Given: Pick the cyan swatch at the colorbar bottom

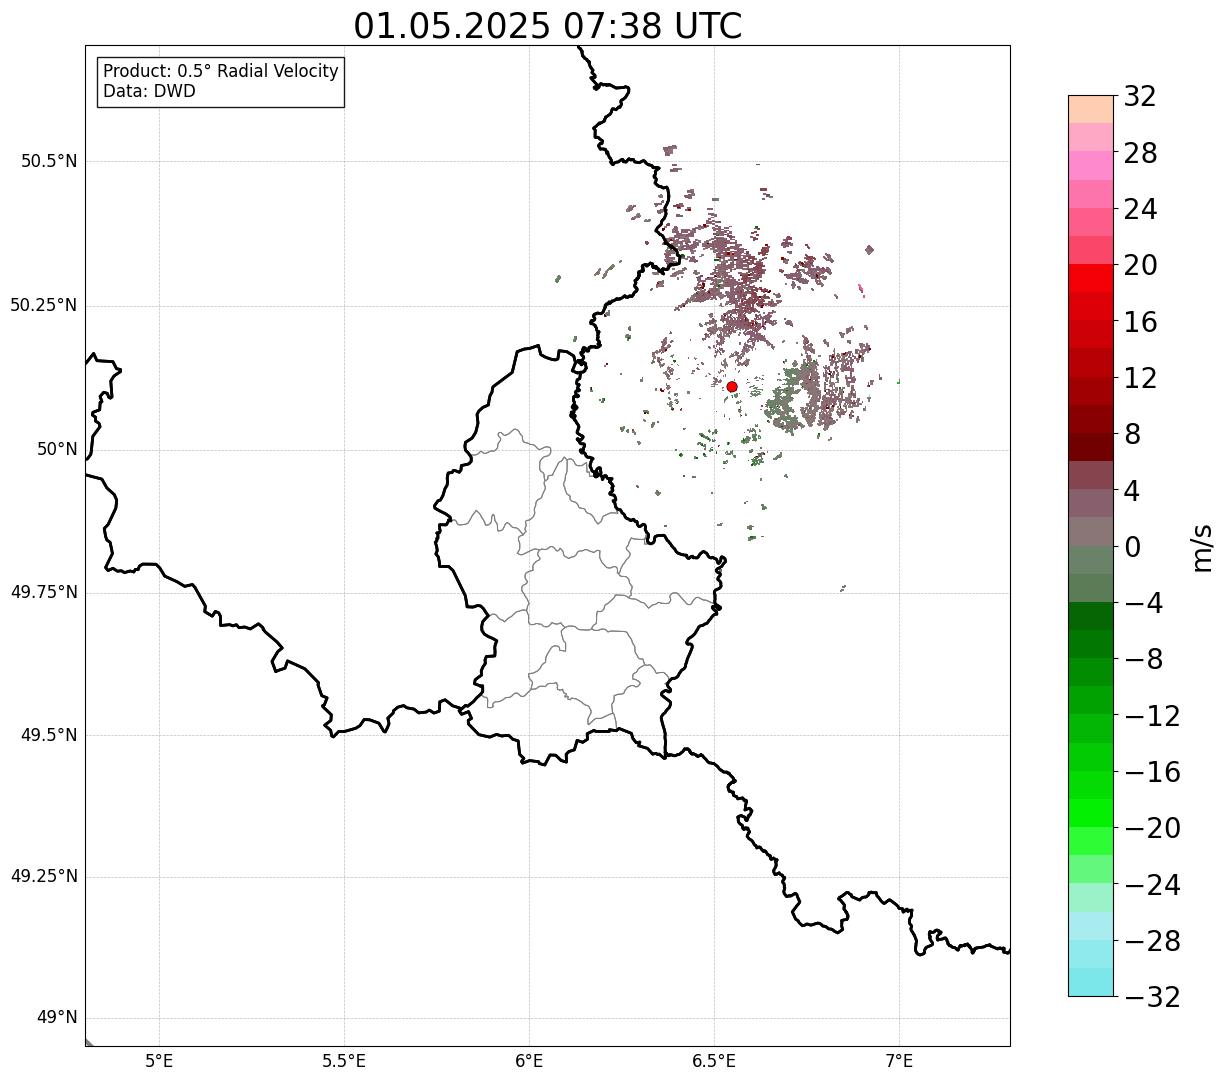Looking at the screenshot, I should click(x=1091, y=982).
